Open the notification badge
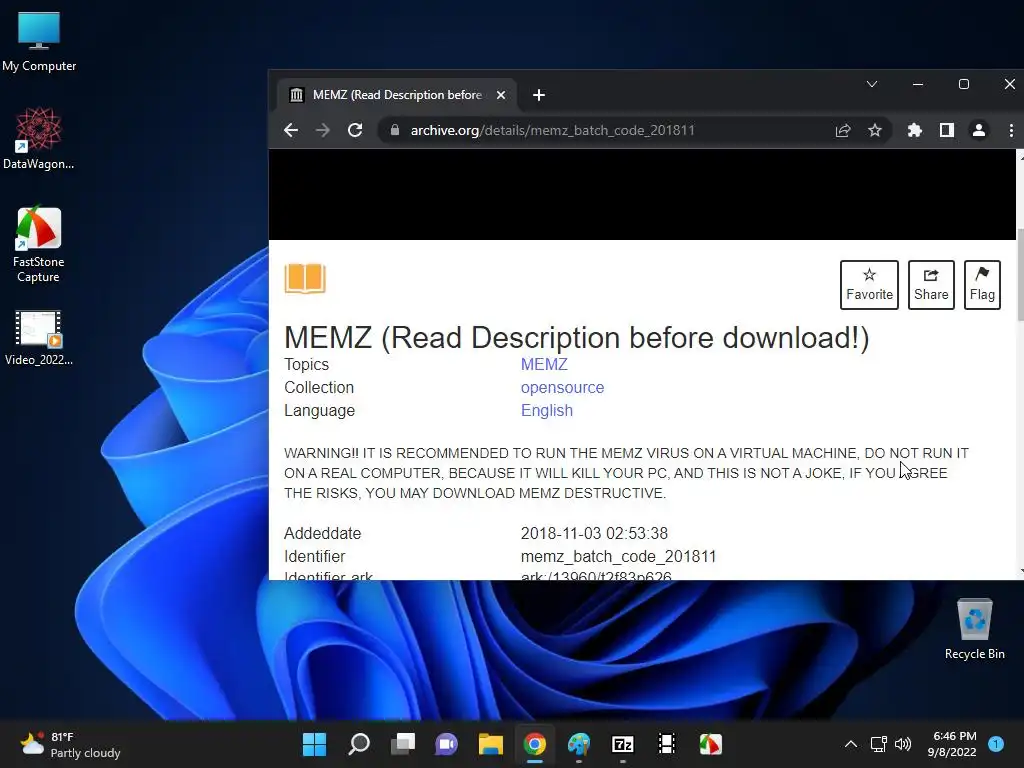This screenshot has width=1024, height=768. [996, 744]
